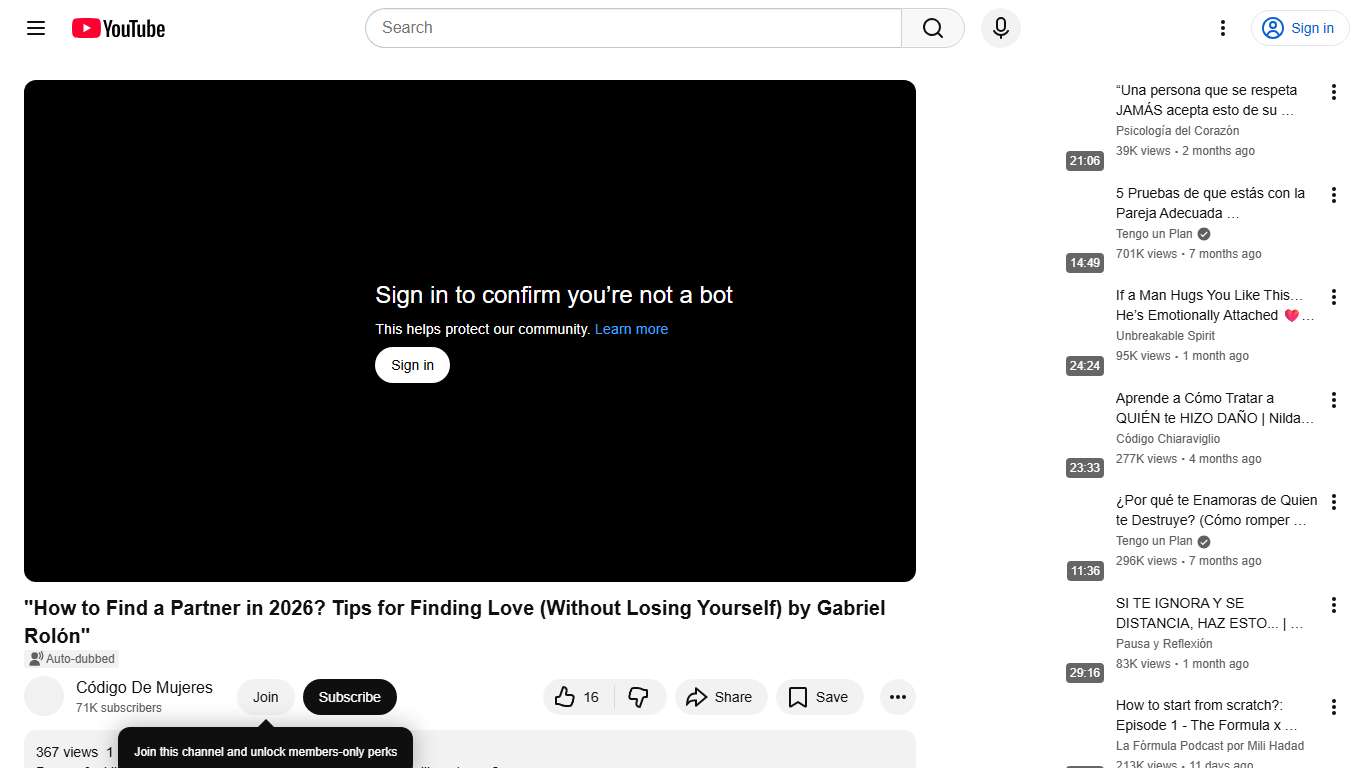Viewport: 1366px width, 768px height.
Task: Dislike the video with thumbs down
Action: tap(640, 697)
